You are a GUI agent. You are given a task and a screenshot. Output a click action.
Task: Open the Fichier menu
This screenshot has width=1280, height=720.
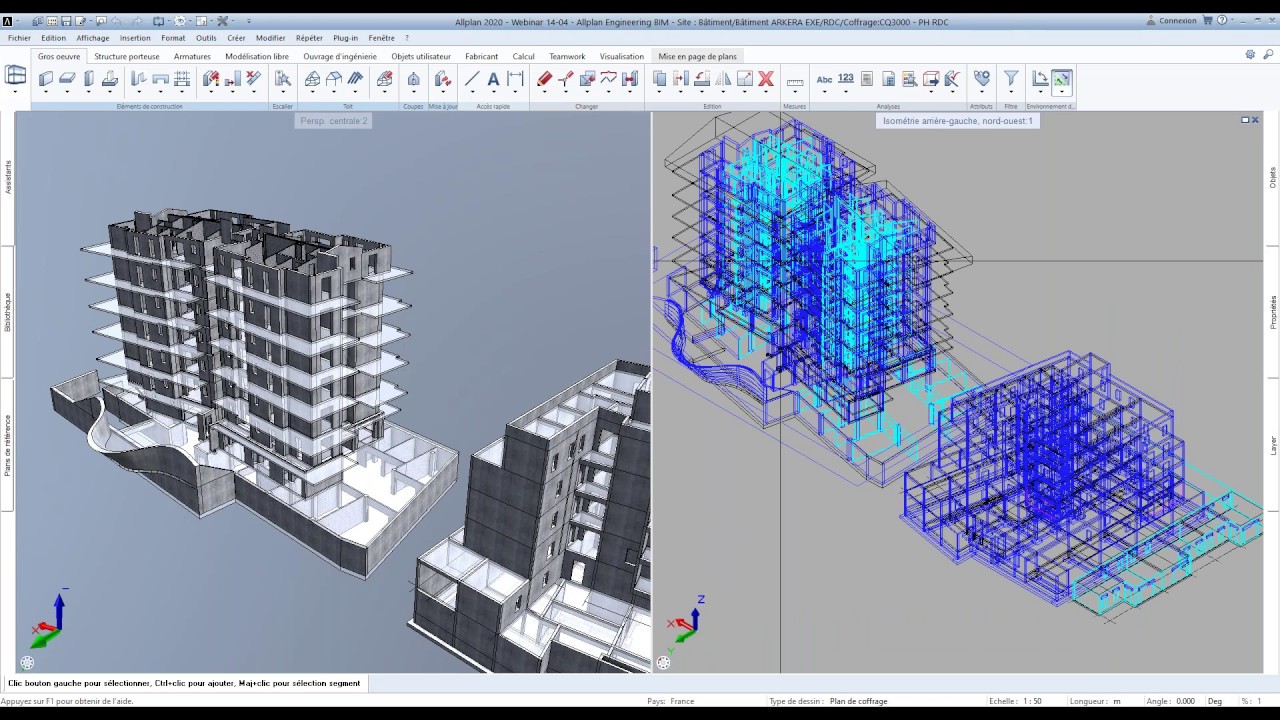tap(19, 38)
